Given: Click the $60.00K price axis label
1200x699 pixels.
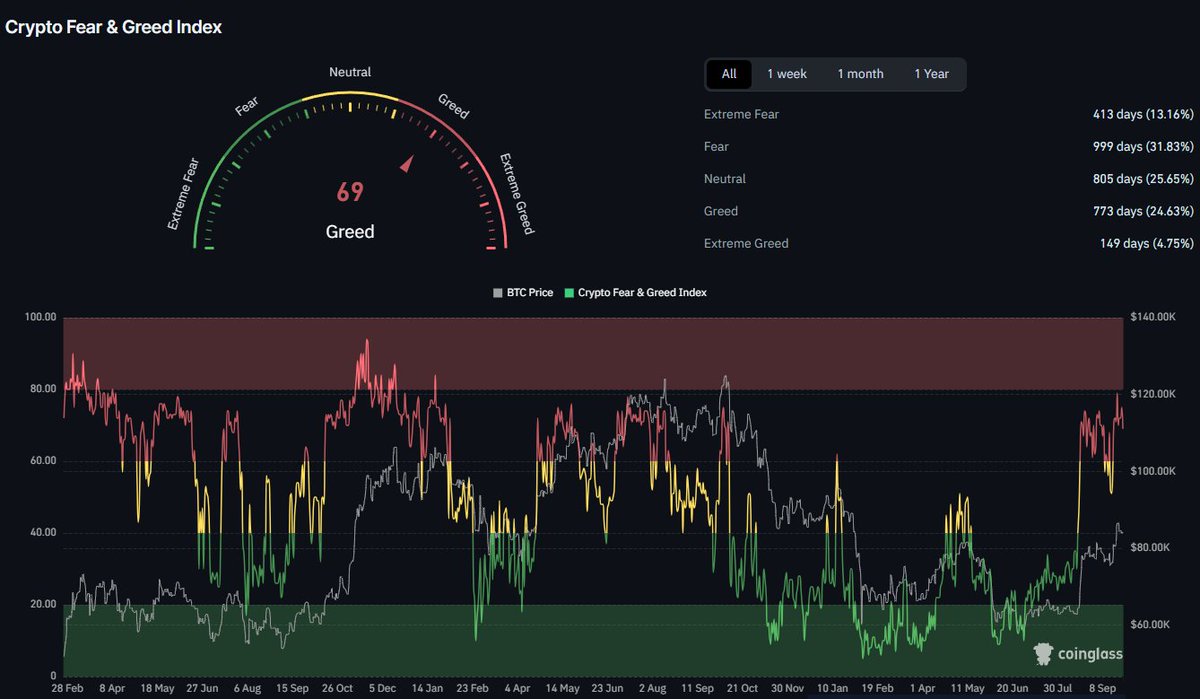Looking at the screenshot, I should (1150, 625).
